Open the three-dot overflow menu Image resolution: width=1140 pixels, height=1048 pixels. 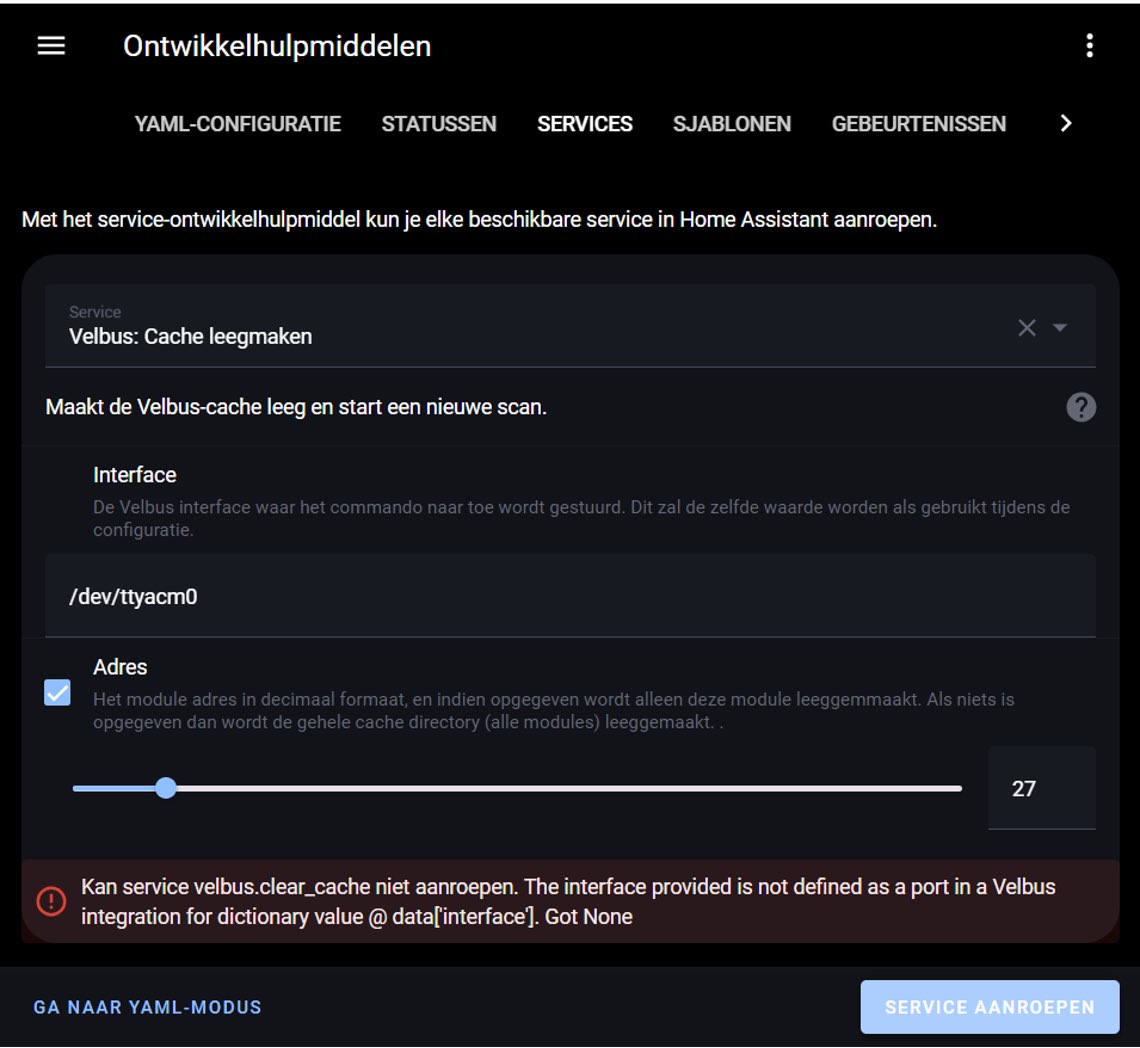1089,45
